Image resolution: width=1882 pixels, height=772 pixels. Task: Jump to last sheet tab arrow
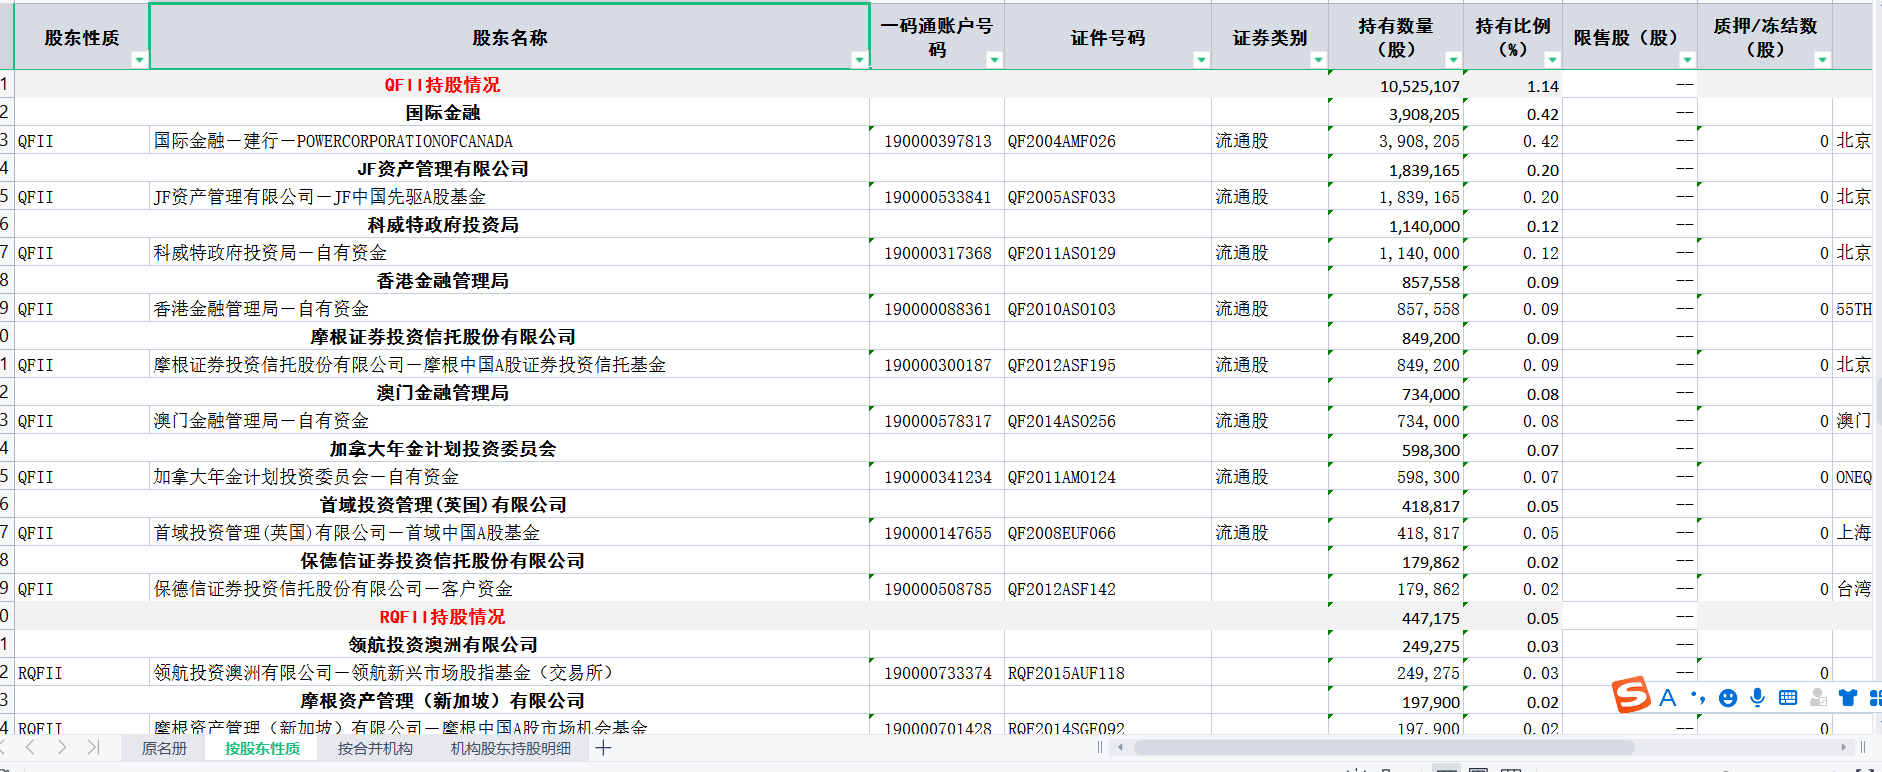[x=93, y=747]
